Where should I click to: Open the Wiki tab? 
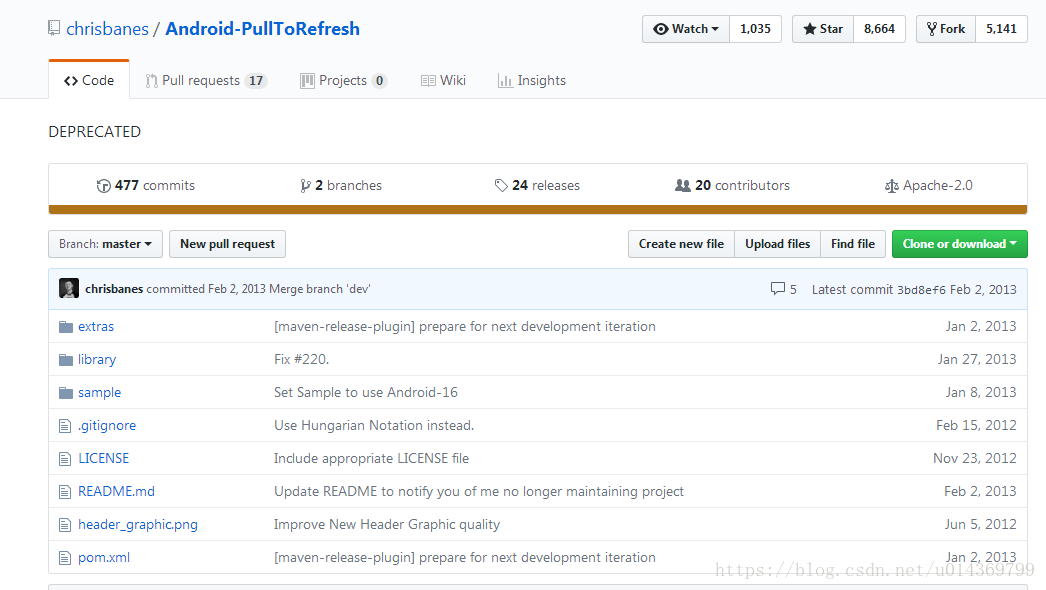[443, 80]
